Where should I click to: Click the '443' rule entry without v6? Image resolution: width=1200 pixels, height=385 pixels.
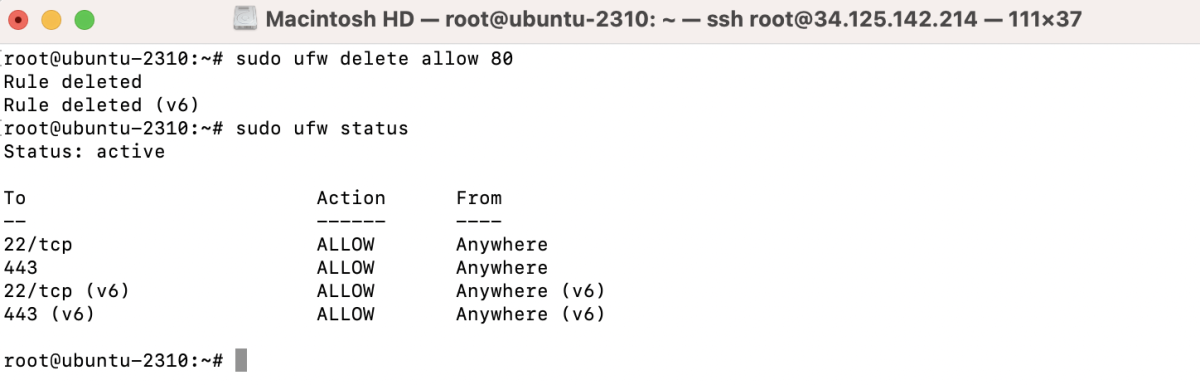(x=21, y=268)
